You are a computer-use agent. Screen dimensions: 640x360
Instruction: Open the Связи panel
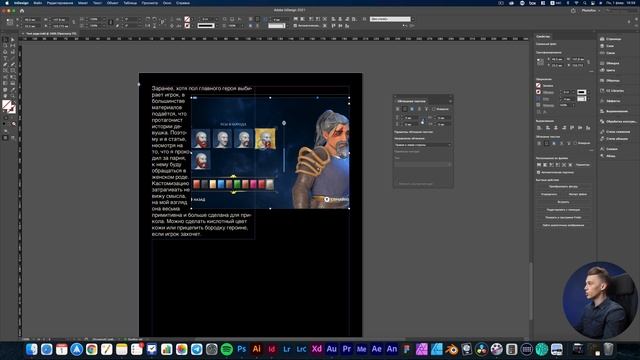(608, 53)
